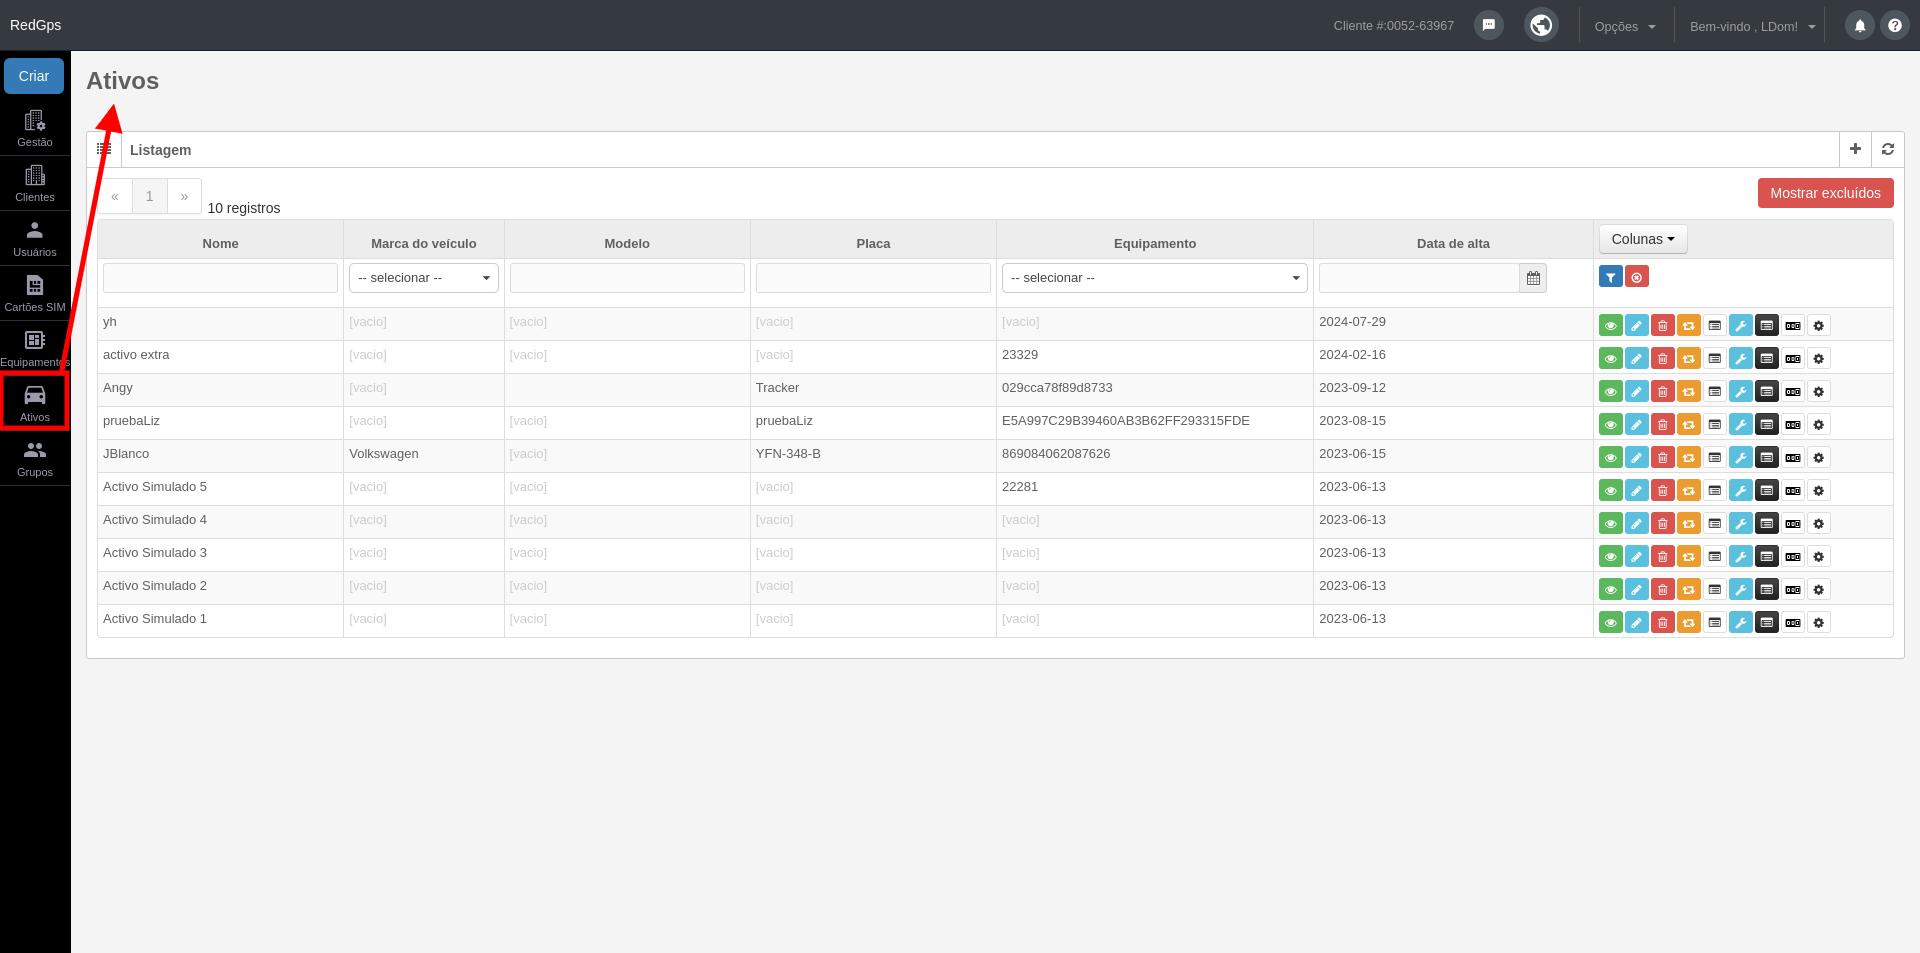View asset yh with the eye icon
Viewport: 1920px width, 953px height.
pos(1610,325)
